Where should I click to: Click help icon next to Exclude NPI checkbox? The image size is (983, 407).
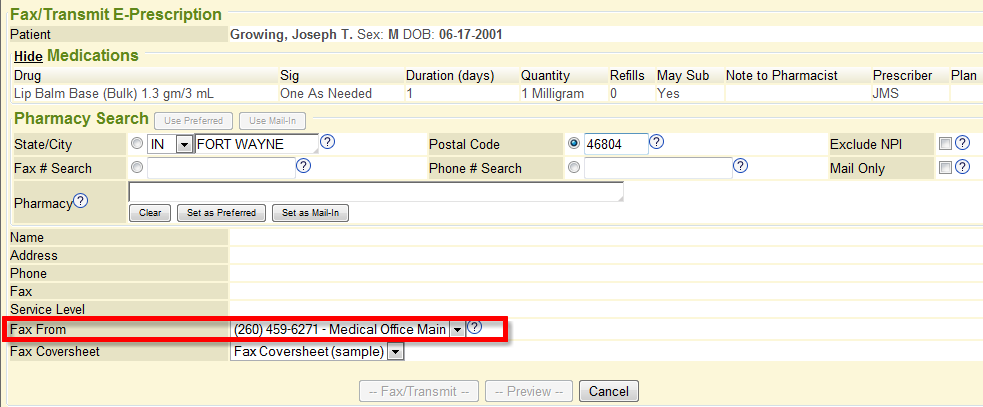(x=963, y=143)
